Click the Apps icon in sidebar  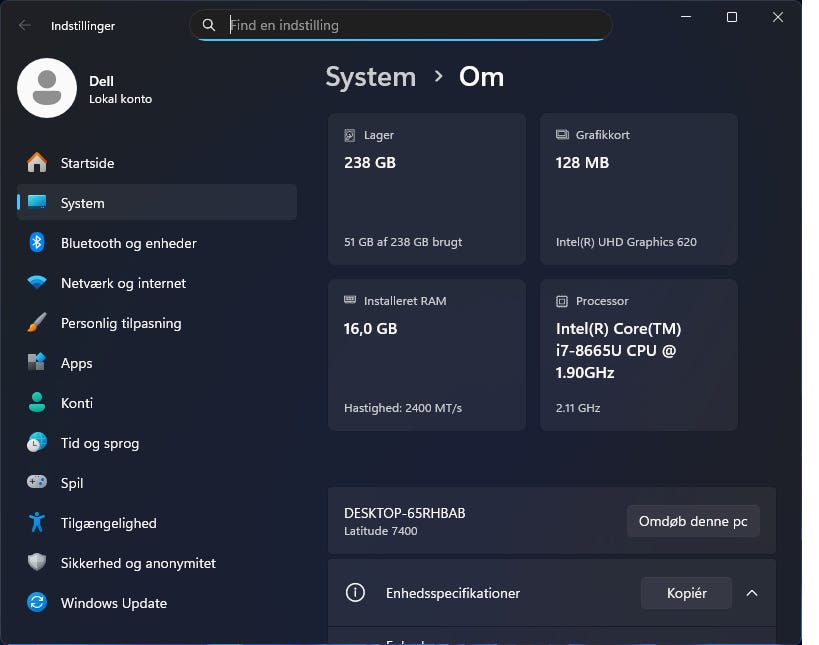click(37, 363)
